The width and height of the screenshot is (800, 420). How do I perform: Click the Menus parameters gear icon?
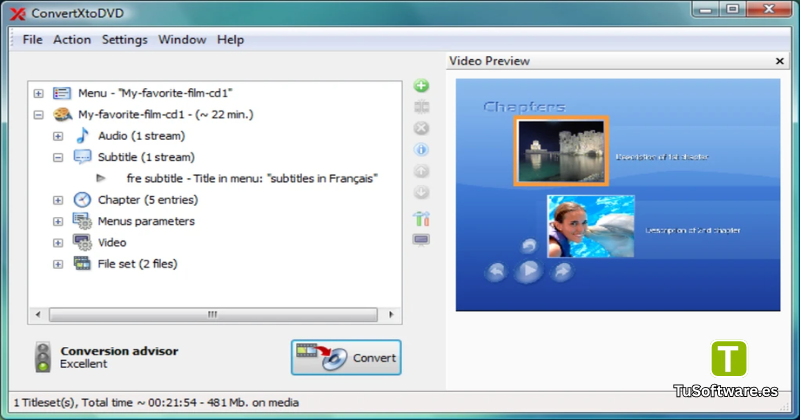click(82, 221)
